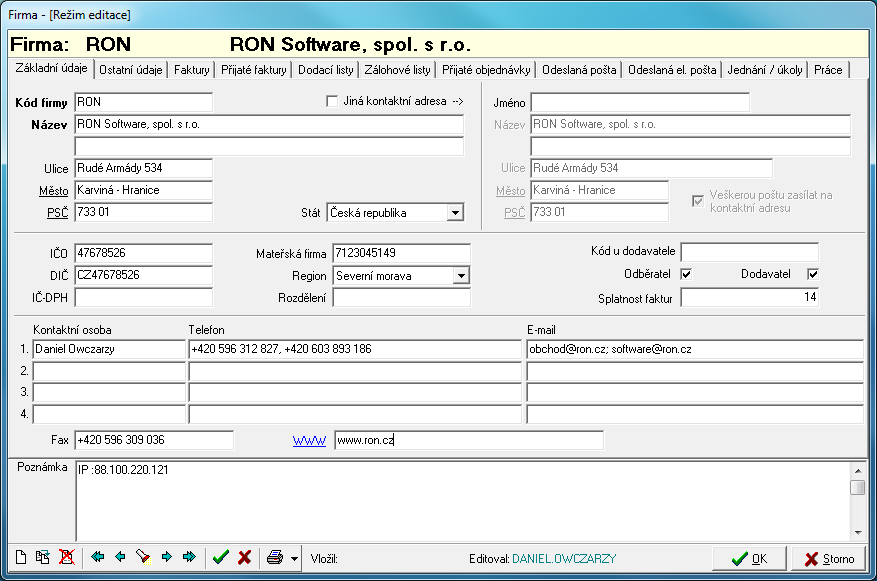Open the Jednání / úkoly tab

coord(765,70)
